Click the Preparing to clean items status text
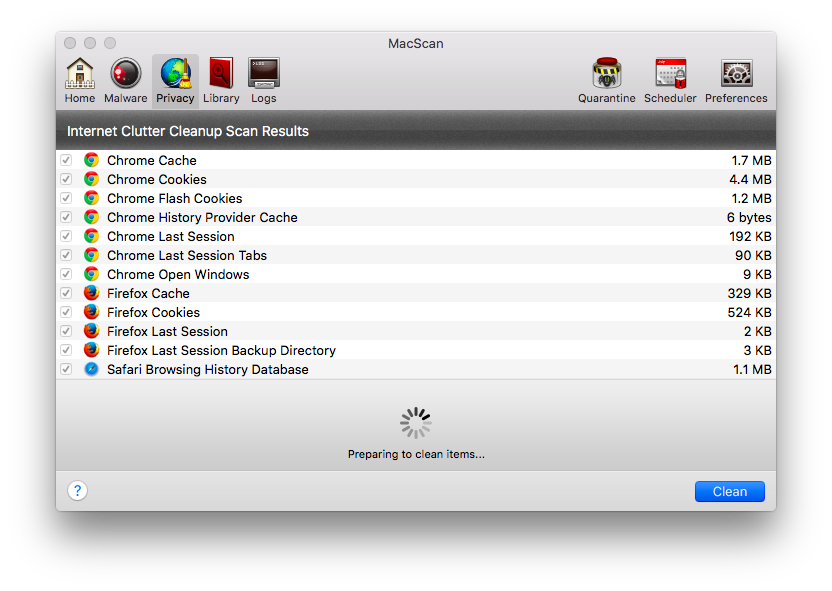 coord(416,454)
